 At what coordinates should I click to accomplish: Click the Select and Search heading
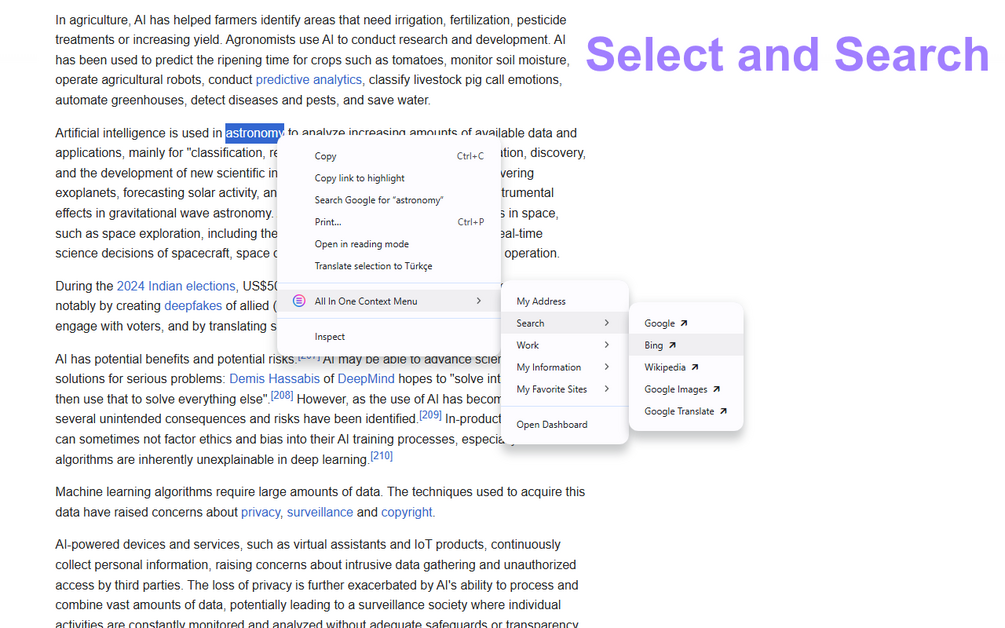(788, 54)
